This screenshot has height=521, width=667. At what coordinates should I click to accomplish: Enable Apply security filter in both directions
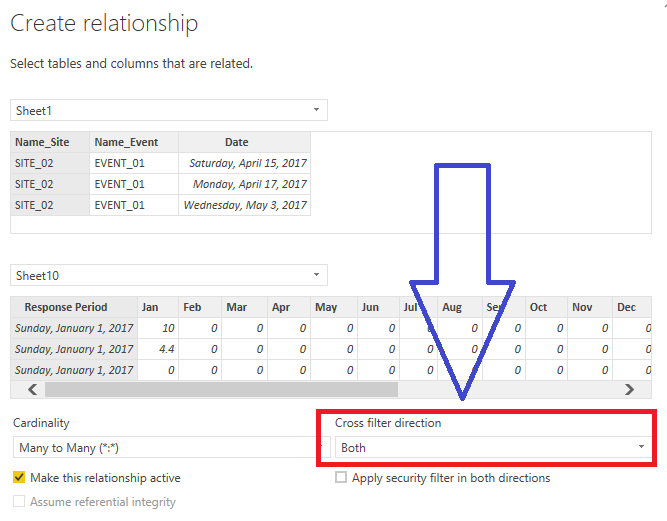click(x=341, y=478)
